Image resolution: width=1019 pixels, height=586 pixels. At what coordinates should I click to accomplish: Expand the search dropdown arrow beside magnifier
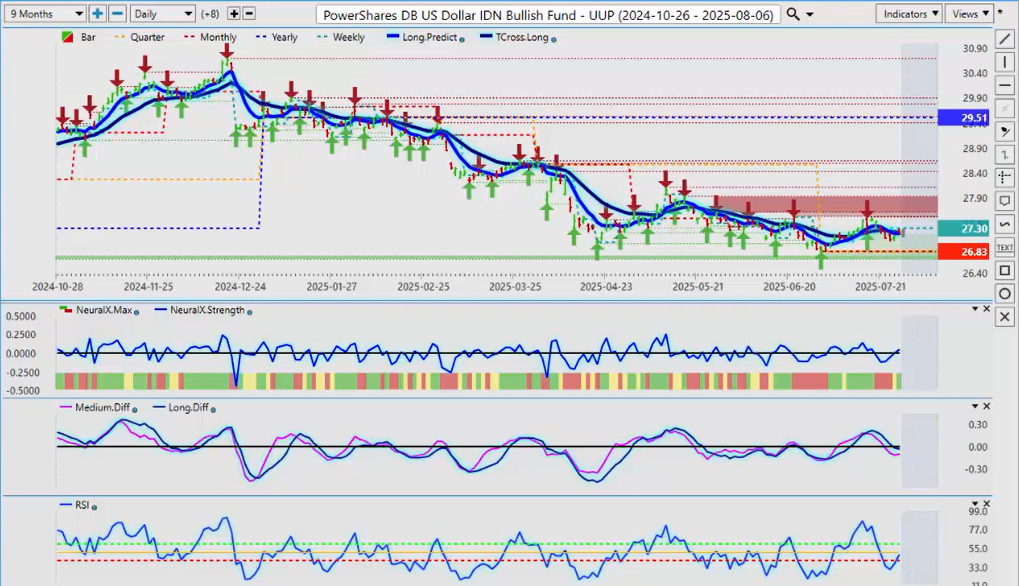[x=809, y=14]
